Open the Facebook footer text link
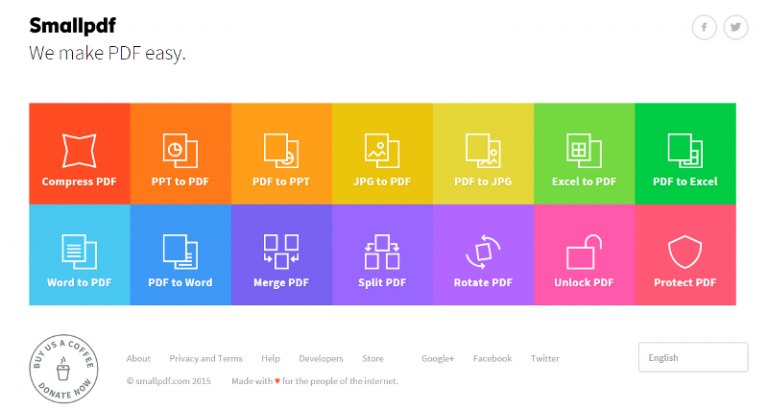768x410 pixels. 492,359
